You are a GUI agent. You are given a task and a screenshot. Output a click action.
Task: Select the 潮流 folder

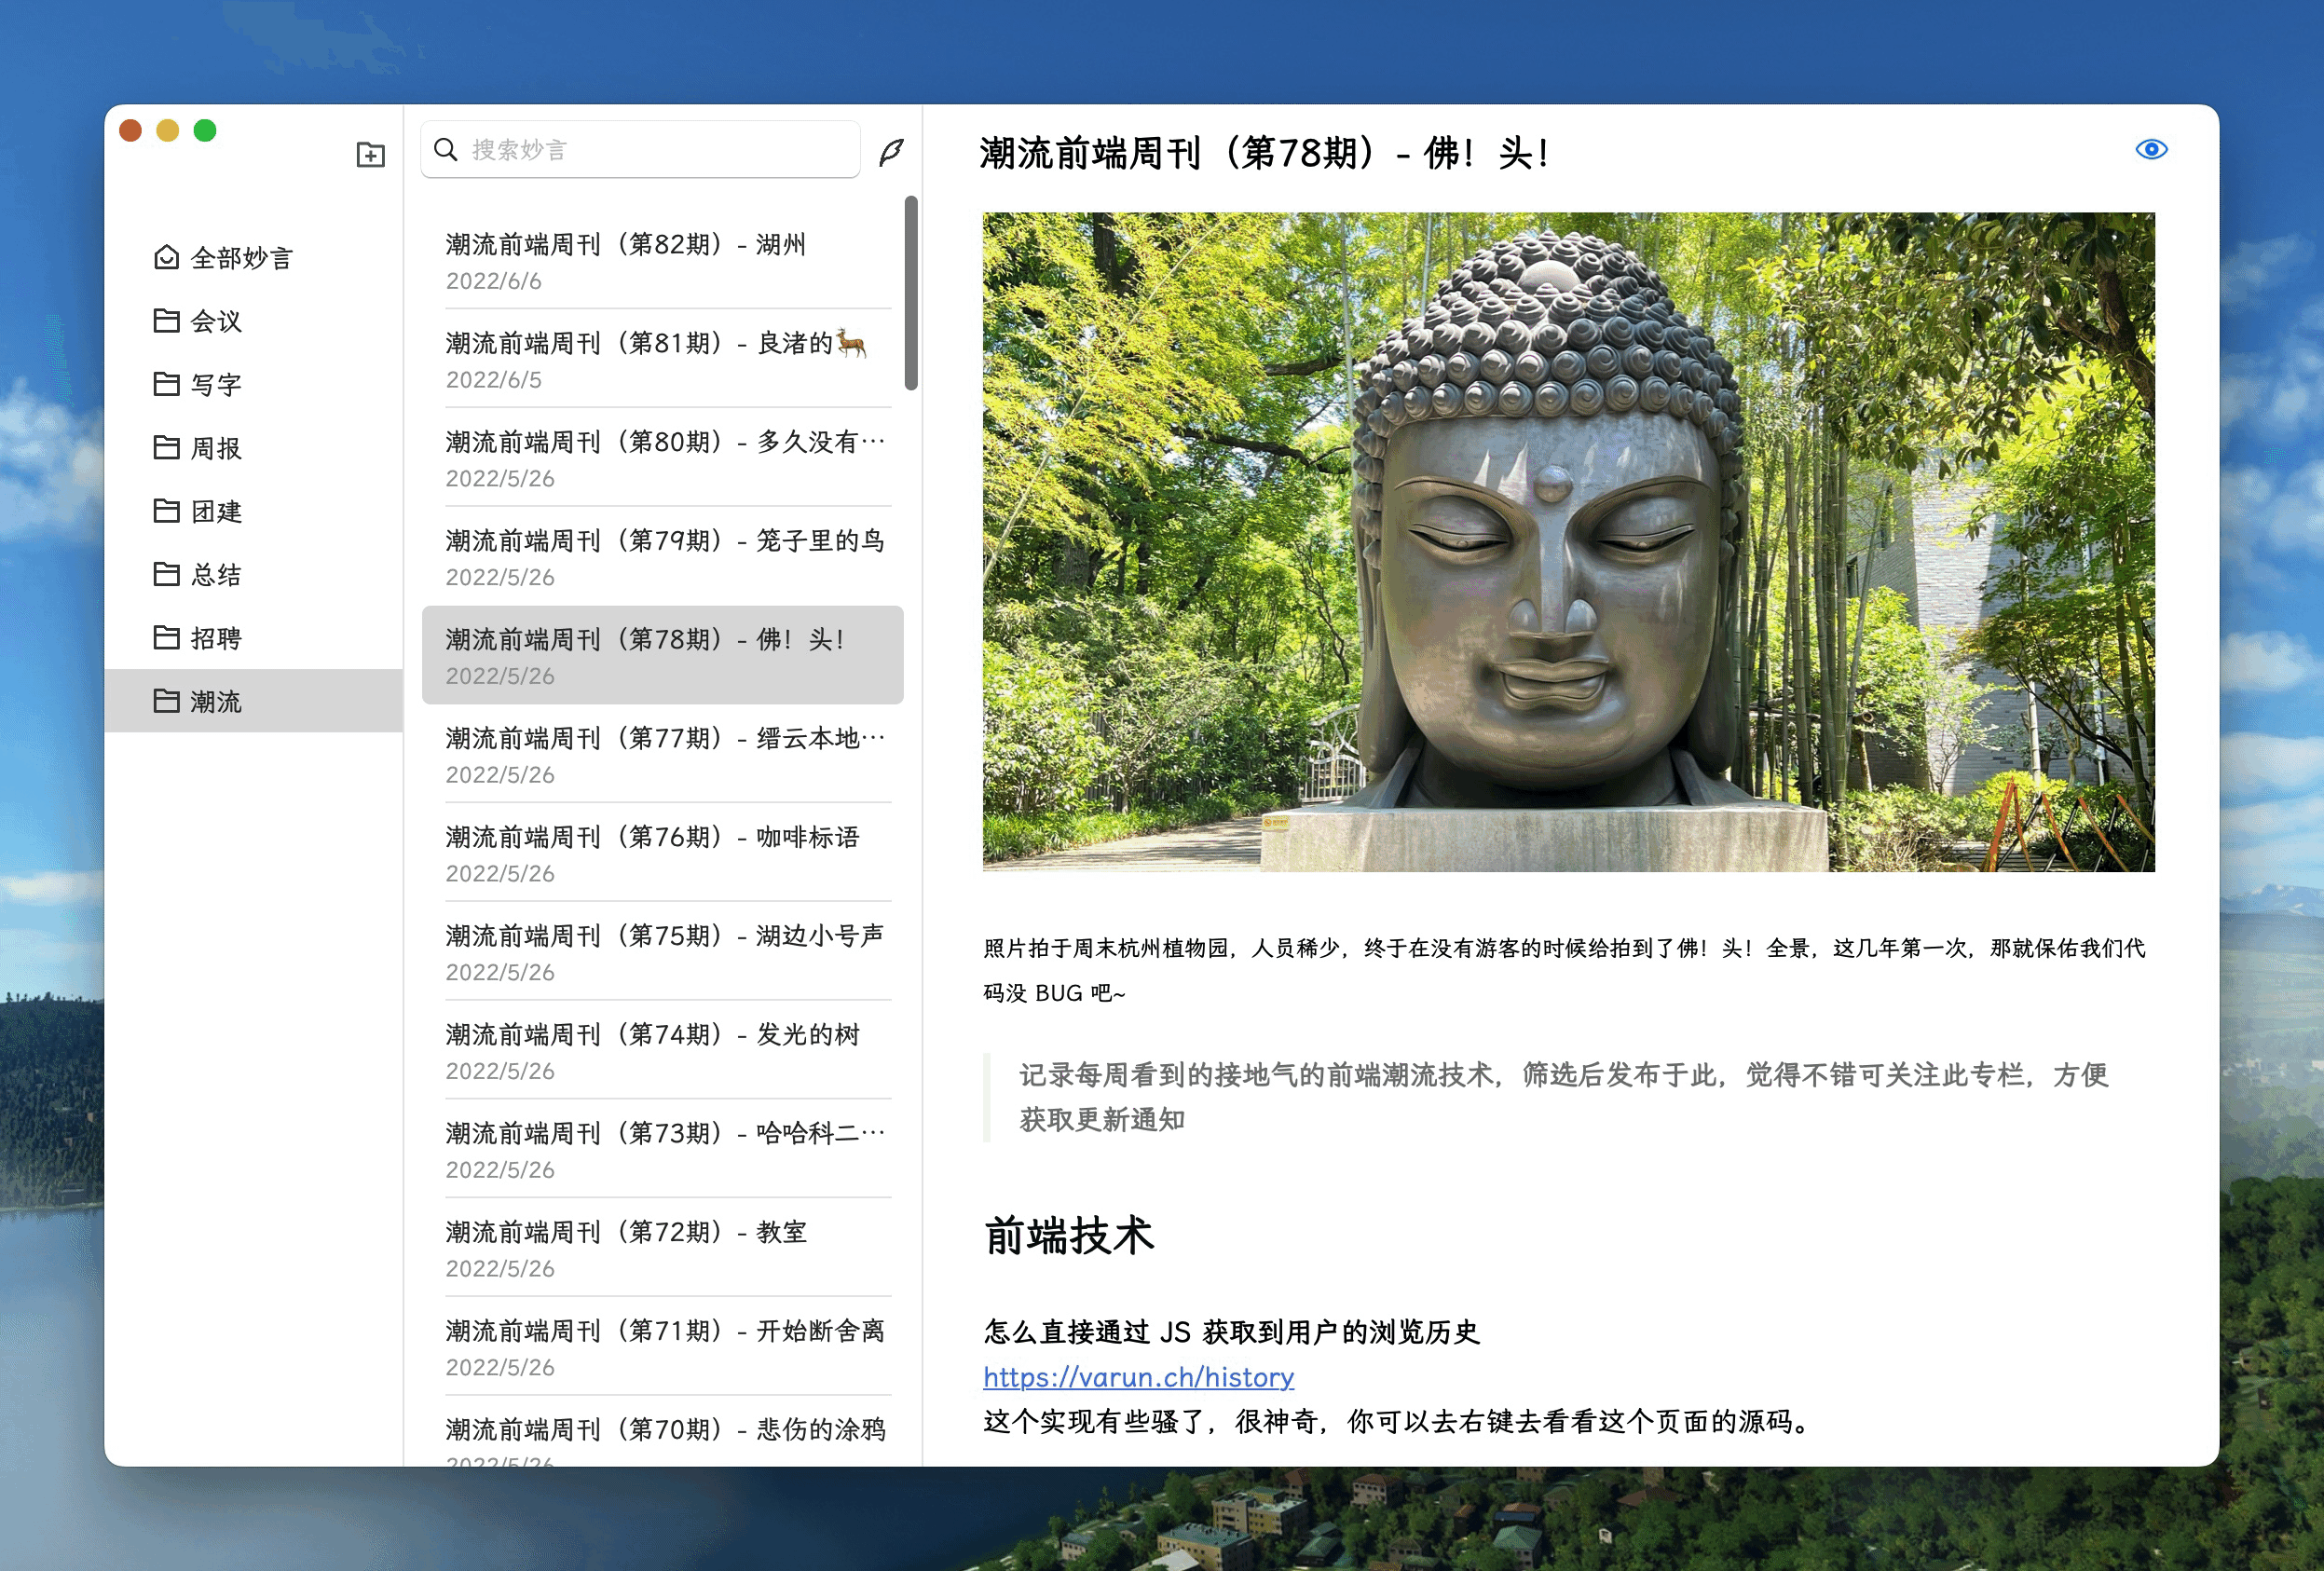(215, 701)
